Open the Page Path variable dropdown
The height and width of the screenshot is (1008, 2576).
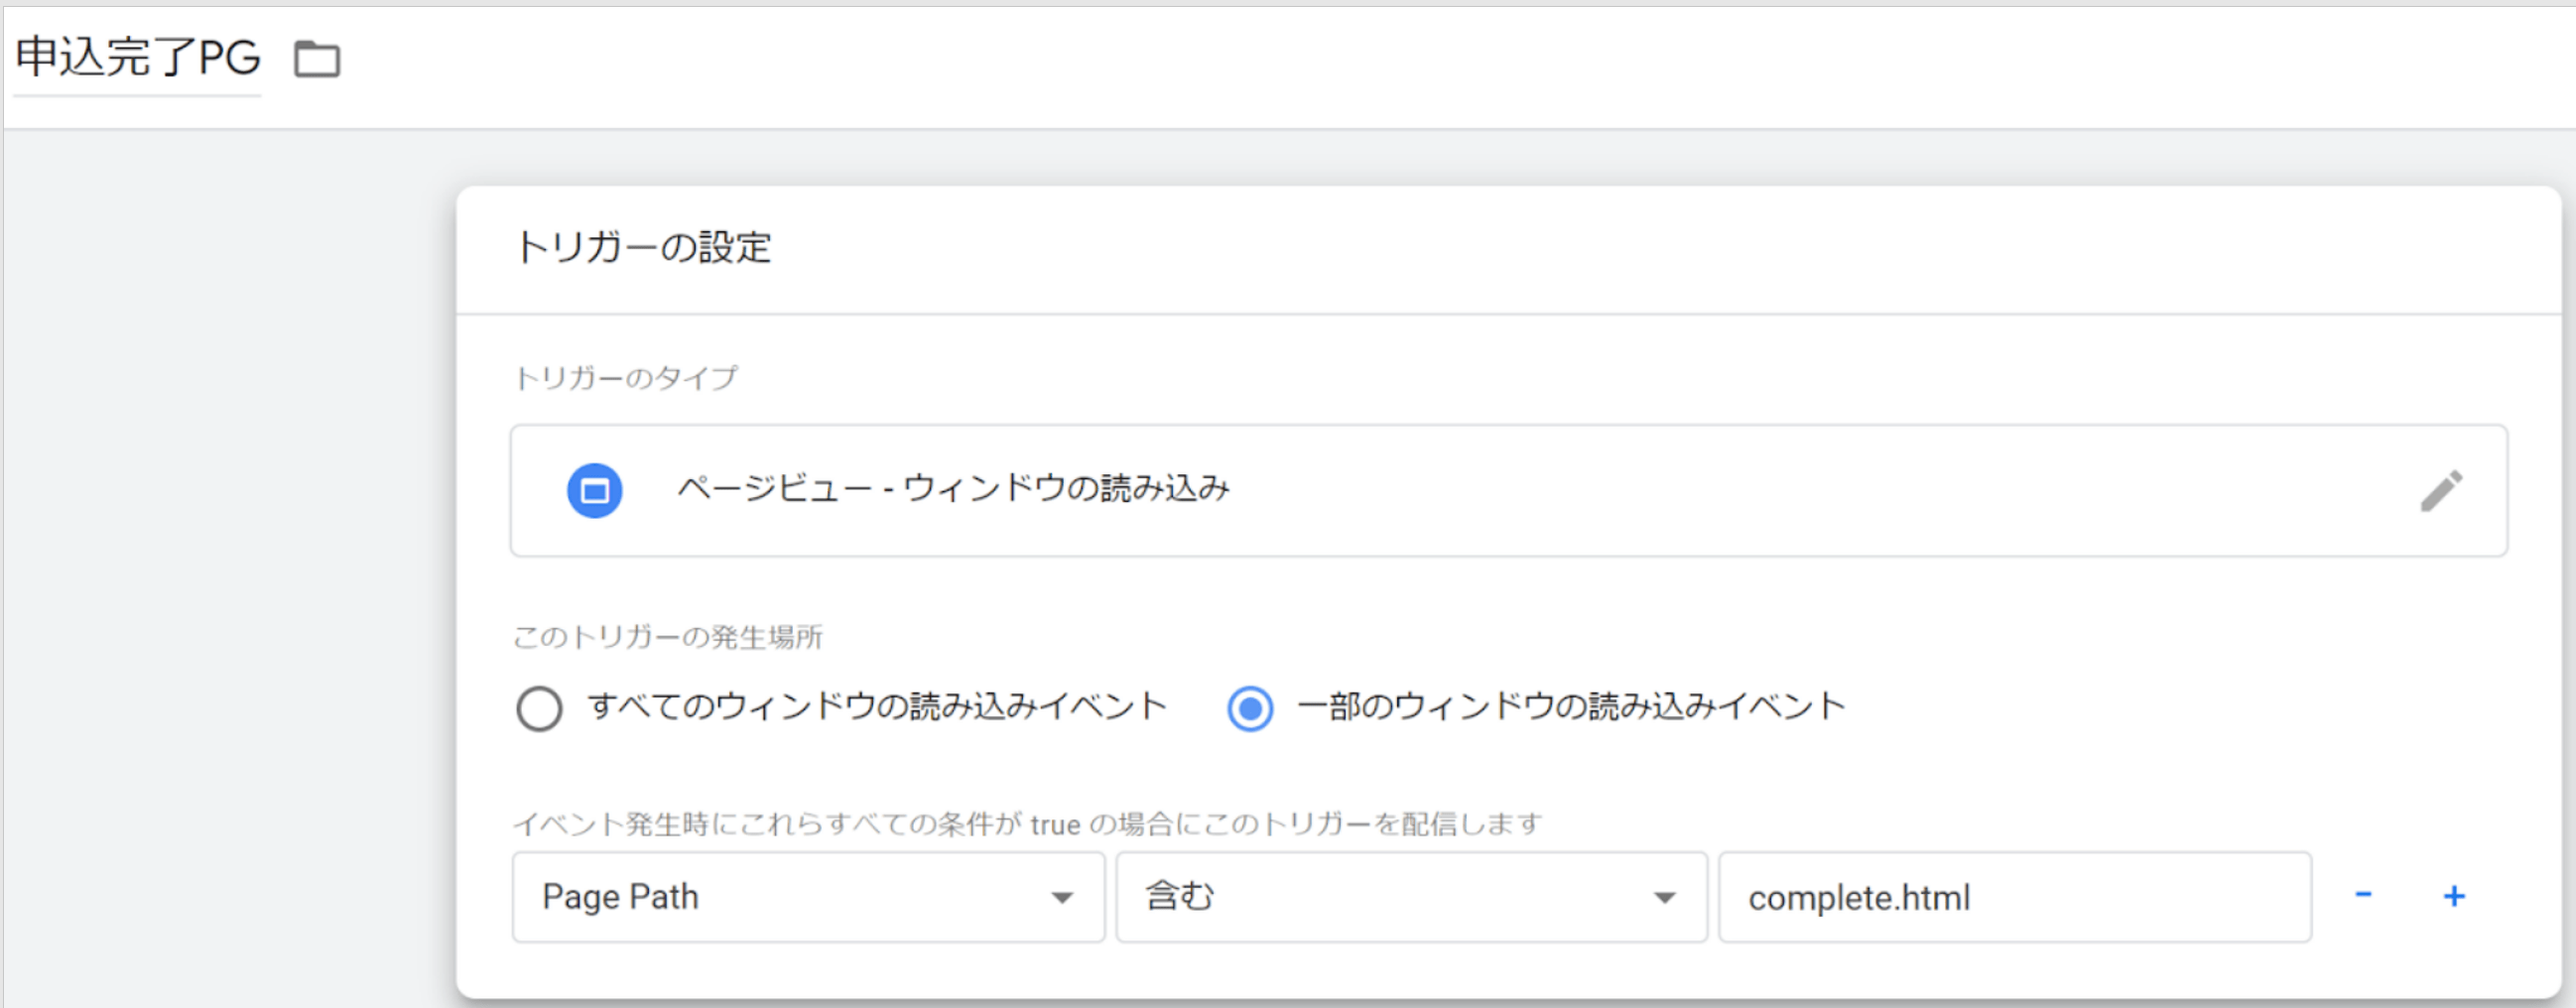point(808,897)
